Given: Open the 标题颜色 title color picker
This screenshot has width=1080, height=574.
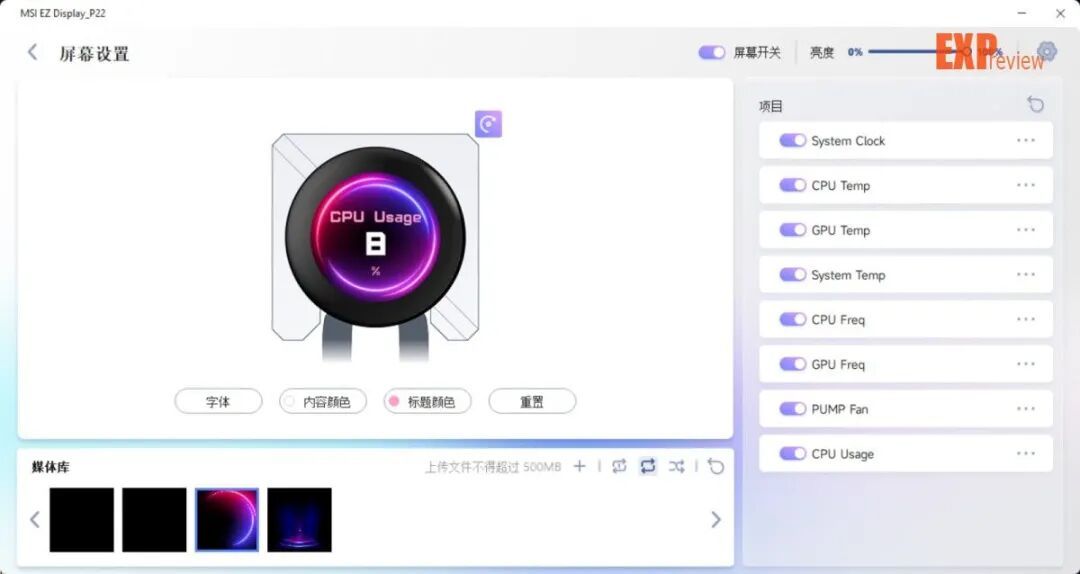Looking at the screenshot, I should (428, 402).
